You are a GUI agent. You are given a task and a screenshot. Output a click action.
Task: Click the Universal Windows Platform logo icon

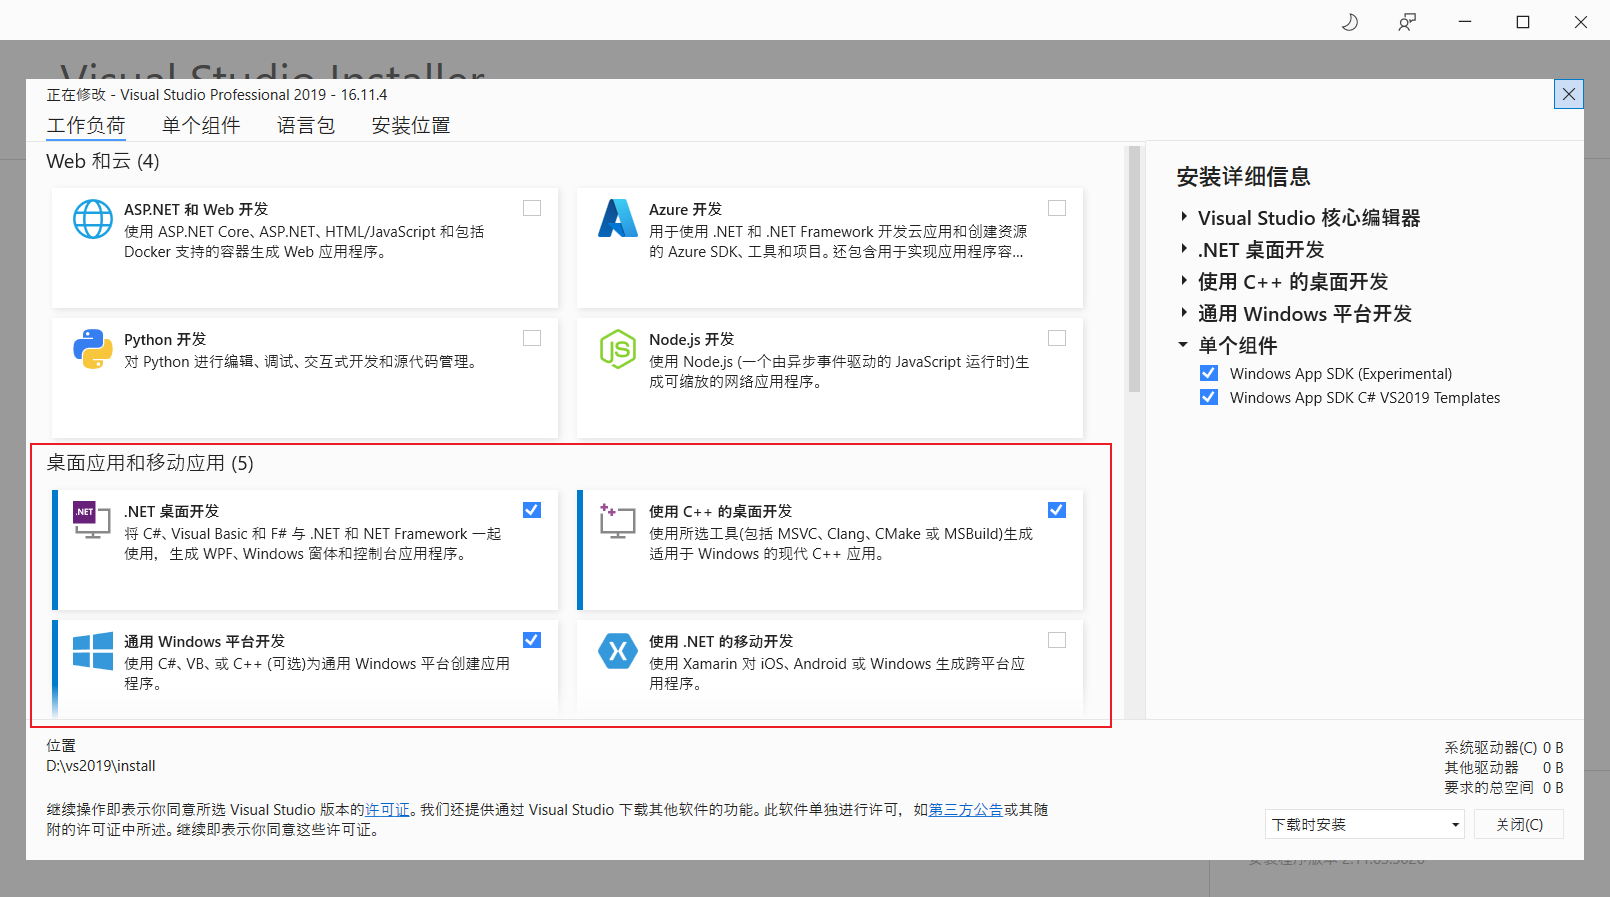[x=93, y=651]
